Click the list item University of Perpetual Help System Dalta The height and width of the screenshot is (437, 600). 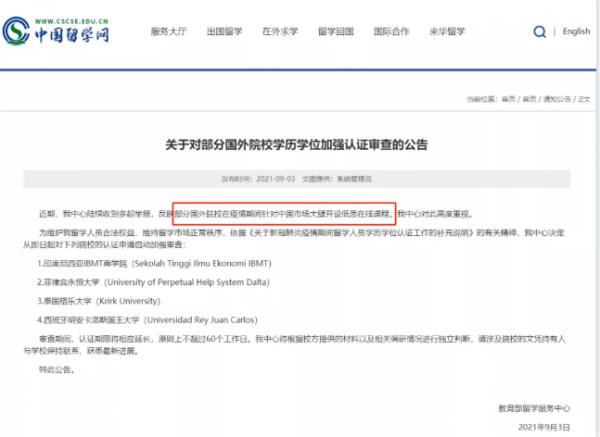(x=153, y=282)
